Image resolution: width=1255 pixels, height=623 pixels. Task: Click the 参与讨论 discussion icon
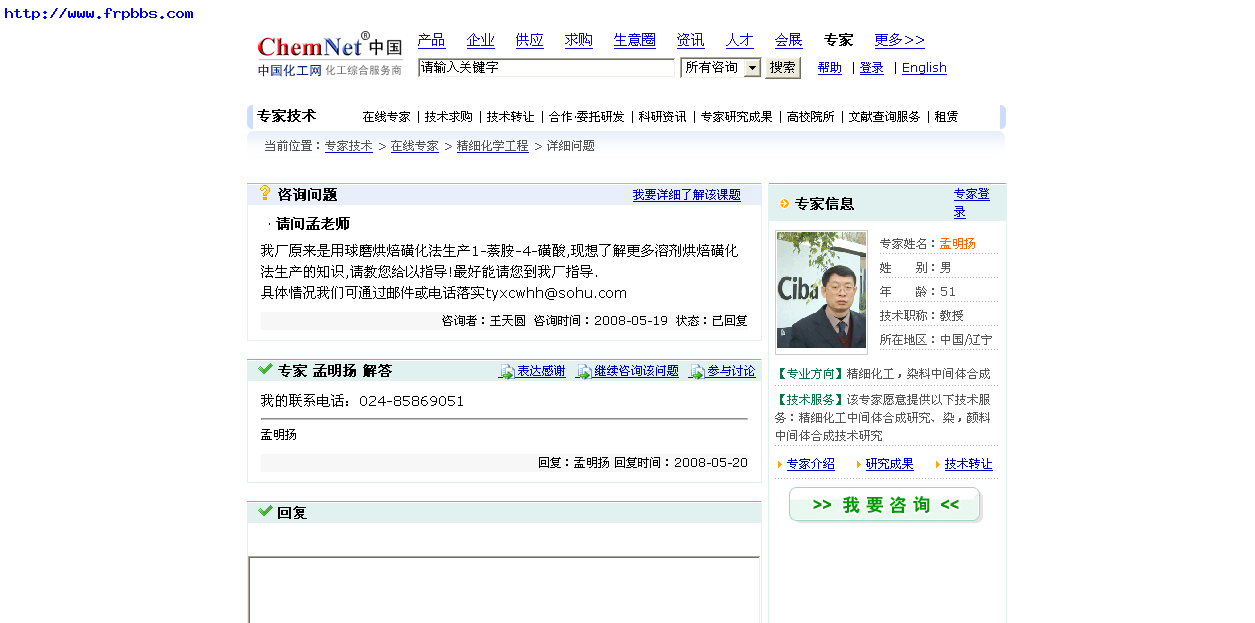(696, 370)
